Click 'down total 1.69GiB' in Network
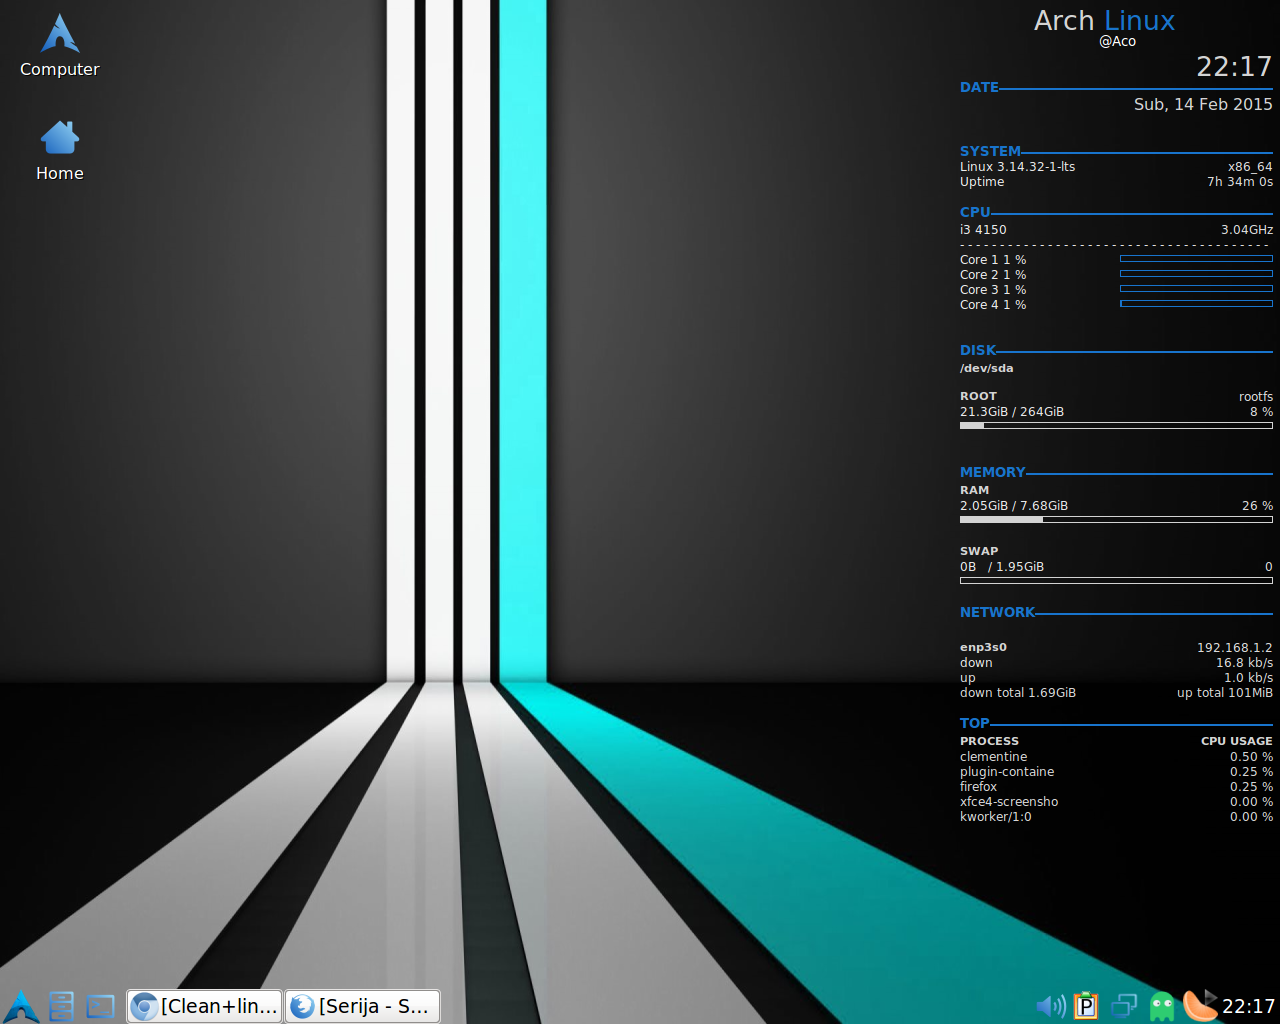This screenshot has height=1024, width=1280. (x=1018, y=693)
